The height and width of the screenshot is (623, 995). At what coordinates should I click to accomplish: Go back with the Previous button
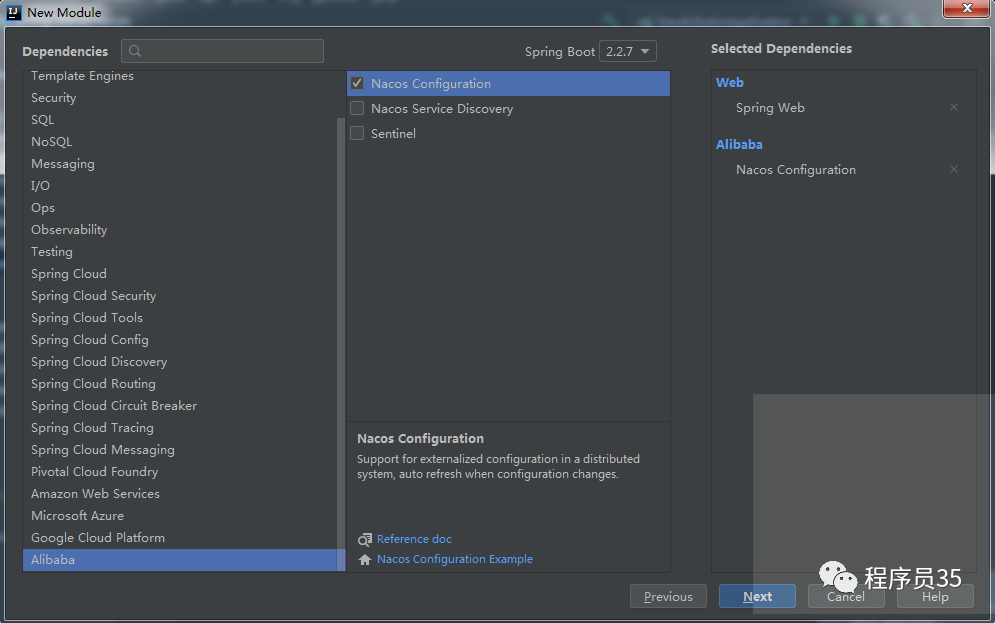click(668, 596)
